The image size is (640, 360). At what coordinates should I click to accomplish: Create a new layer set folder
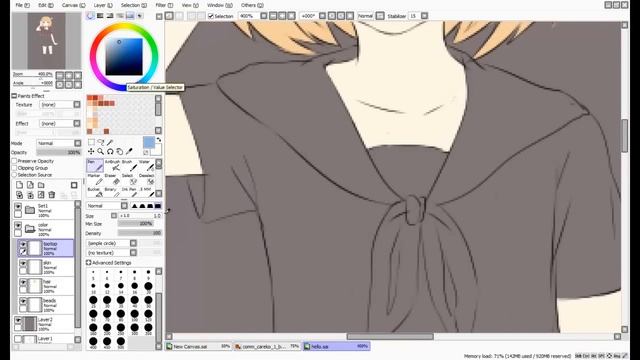(x=41, y=185)
